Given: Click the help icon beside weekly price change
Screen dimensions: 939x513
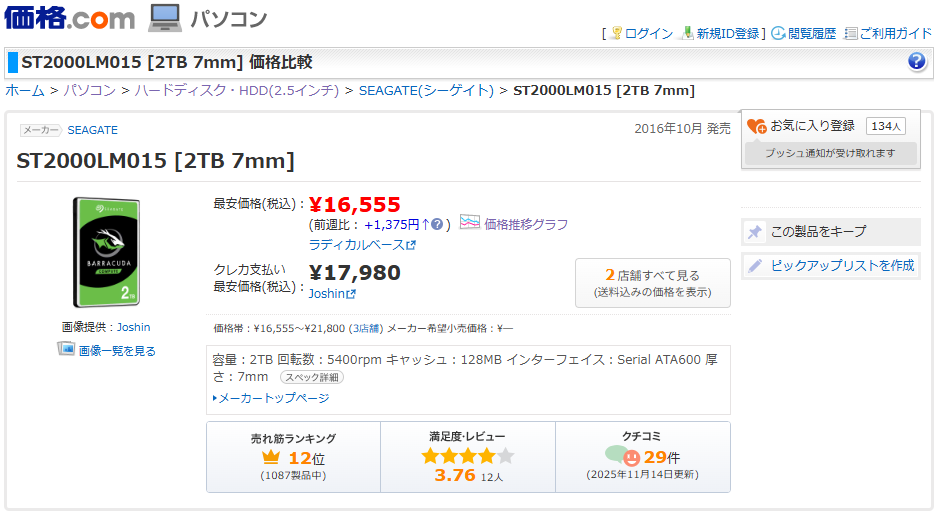Looking at the screenshot, I should tap(437, 224).
